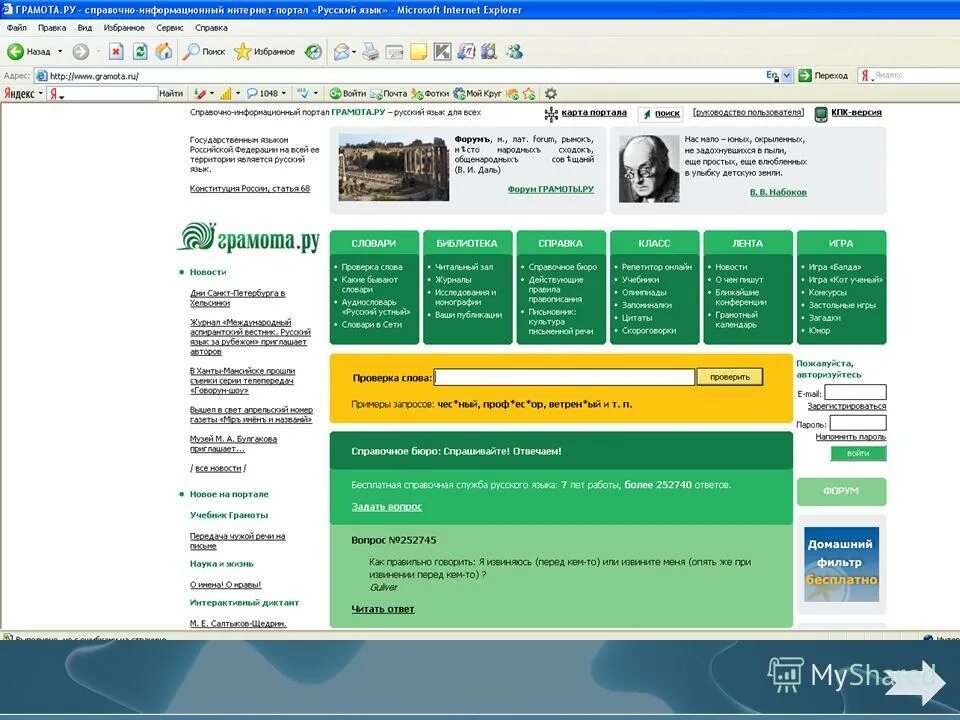Screen dimensions: 960x720
Task: Open the Избранное menu in menu bar
Action: point(124,28)
